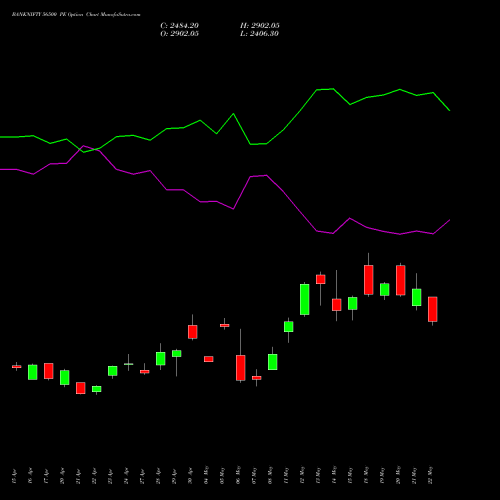The width and height of the screenshot is (500, 500).
Task: Click the 07 May date label
Action: 254,475
